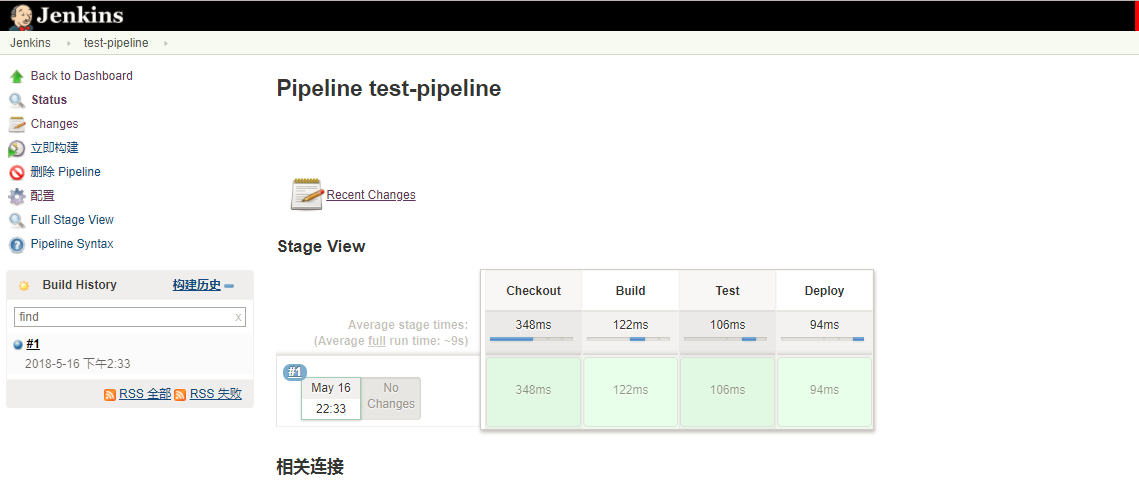
Task: Click the Pipeline test-pipeline page heading
Action: 389,89
